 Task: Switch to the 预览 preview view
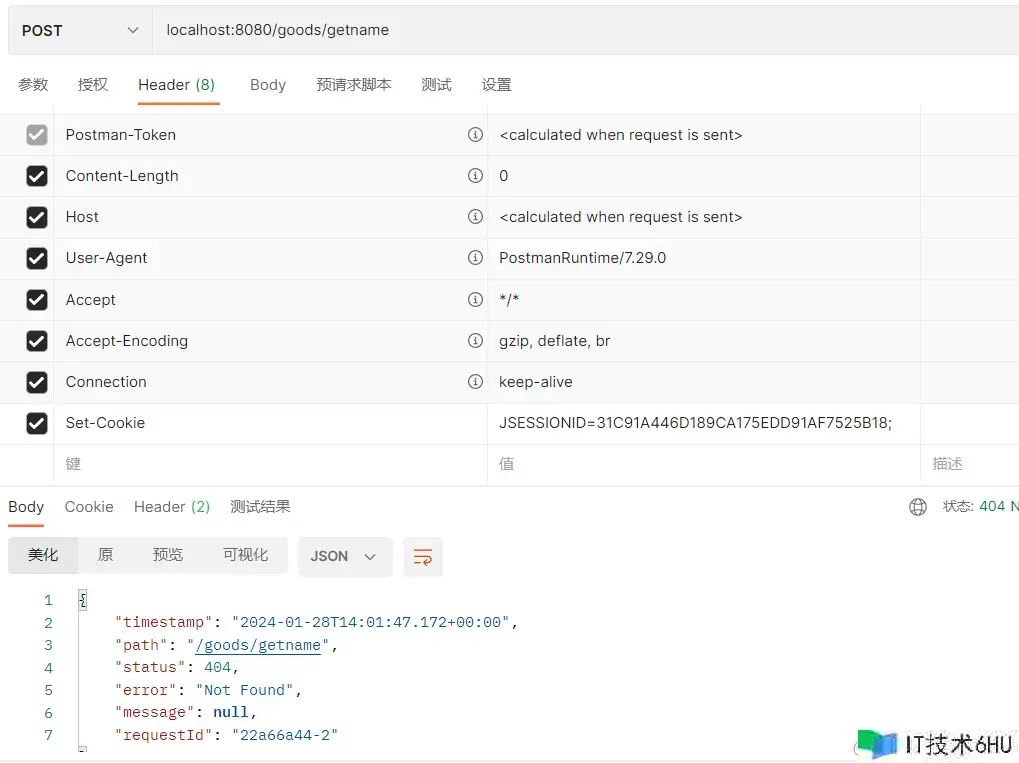[x=168, y=556]
